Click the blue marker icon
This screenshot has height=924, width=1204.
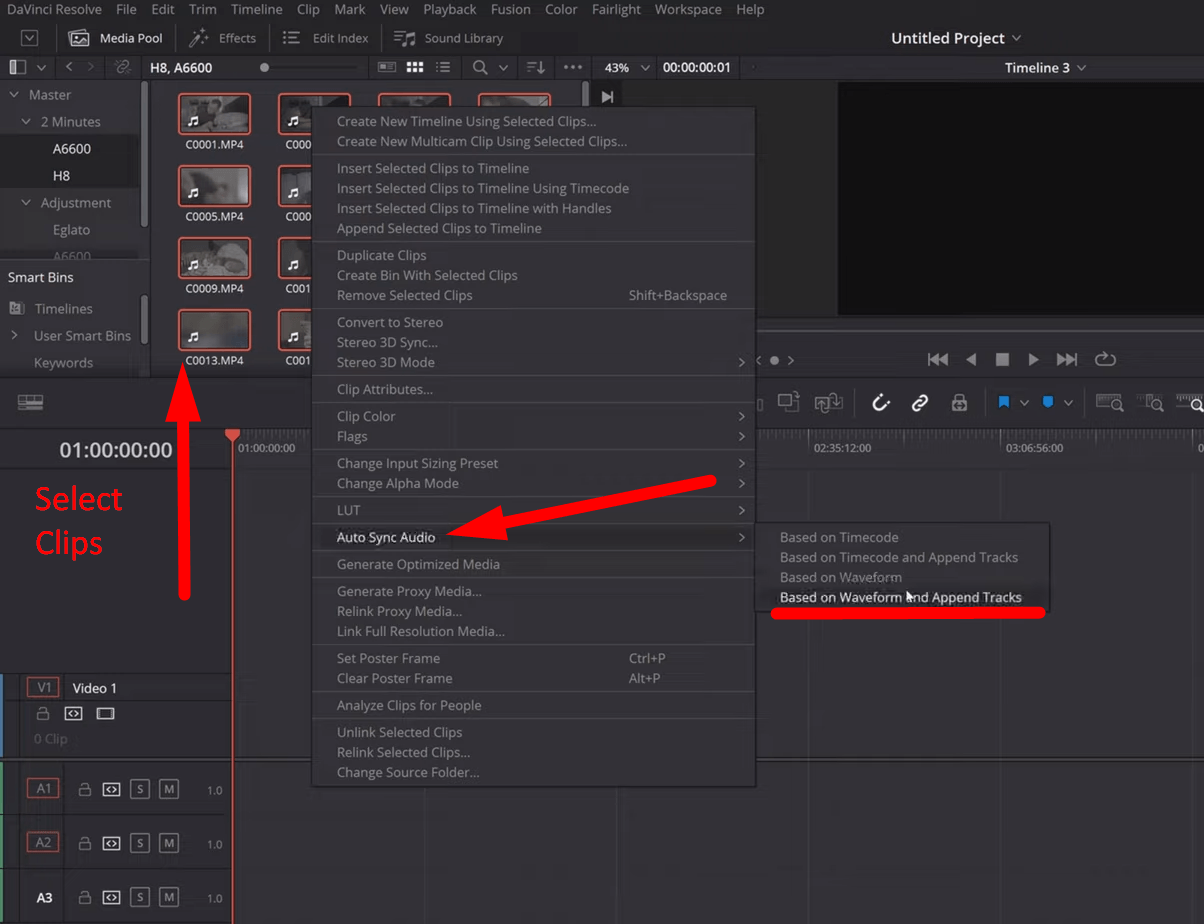1048,402
